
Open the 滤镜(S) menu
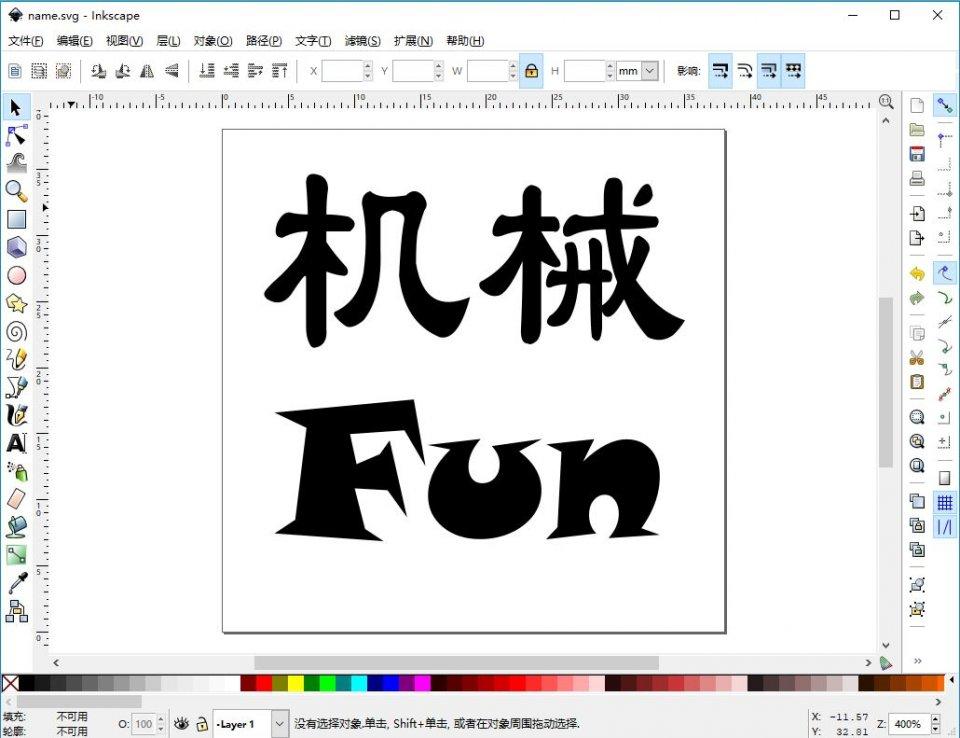[362, 41]
